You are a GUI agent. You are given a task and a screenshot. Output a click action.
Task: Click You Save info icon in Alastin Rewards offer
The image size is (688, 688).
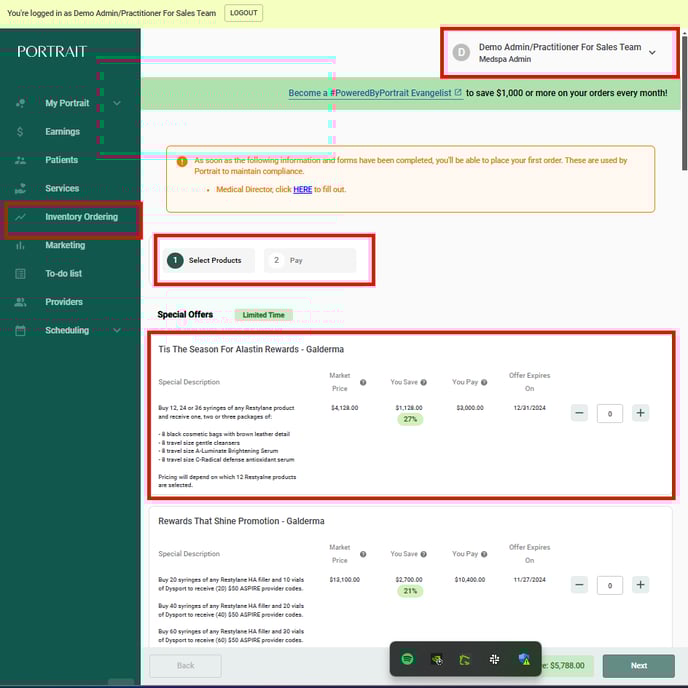click(423, 382)
